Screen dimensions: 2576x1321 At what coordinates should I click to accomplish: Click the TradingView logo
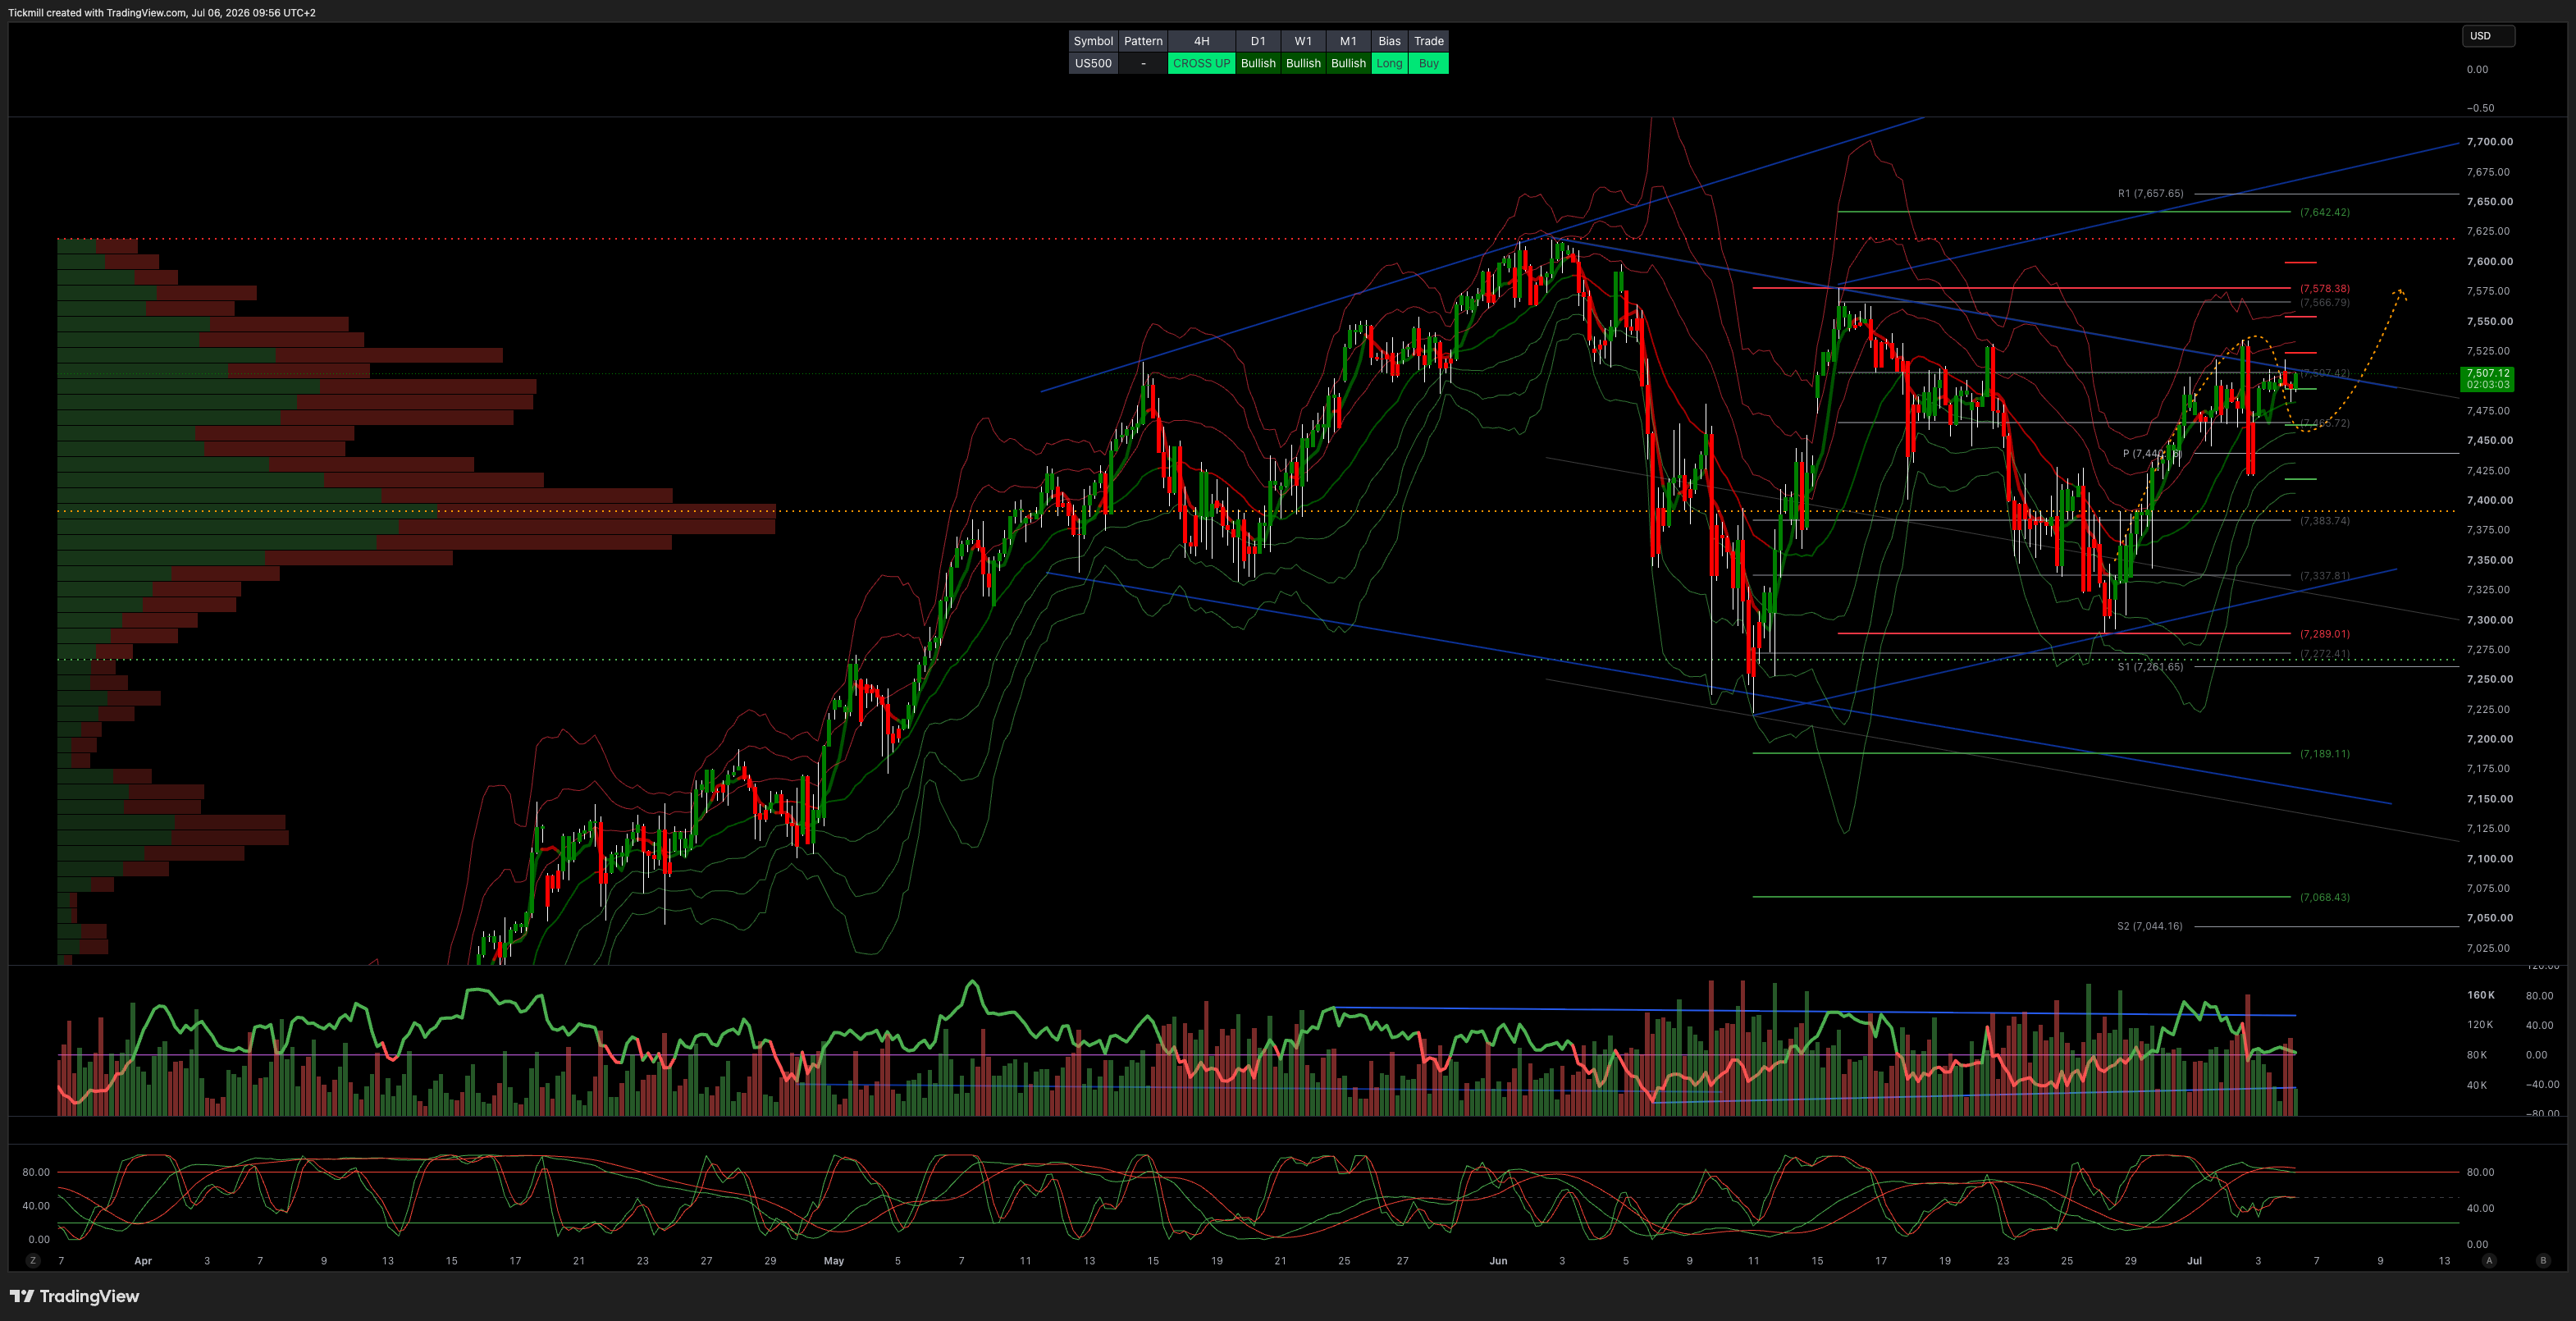75,1296
